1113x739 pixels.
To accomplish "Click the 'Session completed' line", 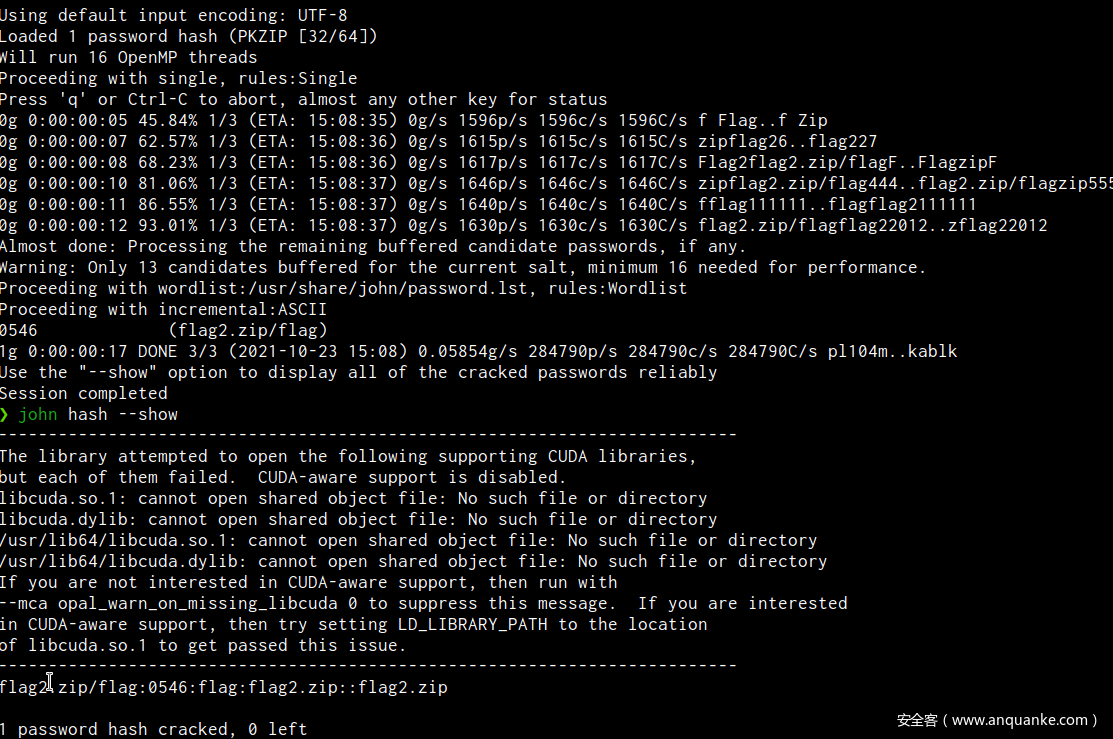I will 84,393.
